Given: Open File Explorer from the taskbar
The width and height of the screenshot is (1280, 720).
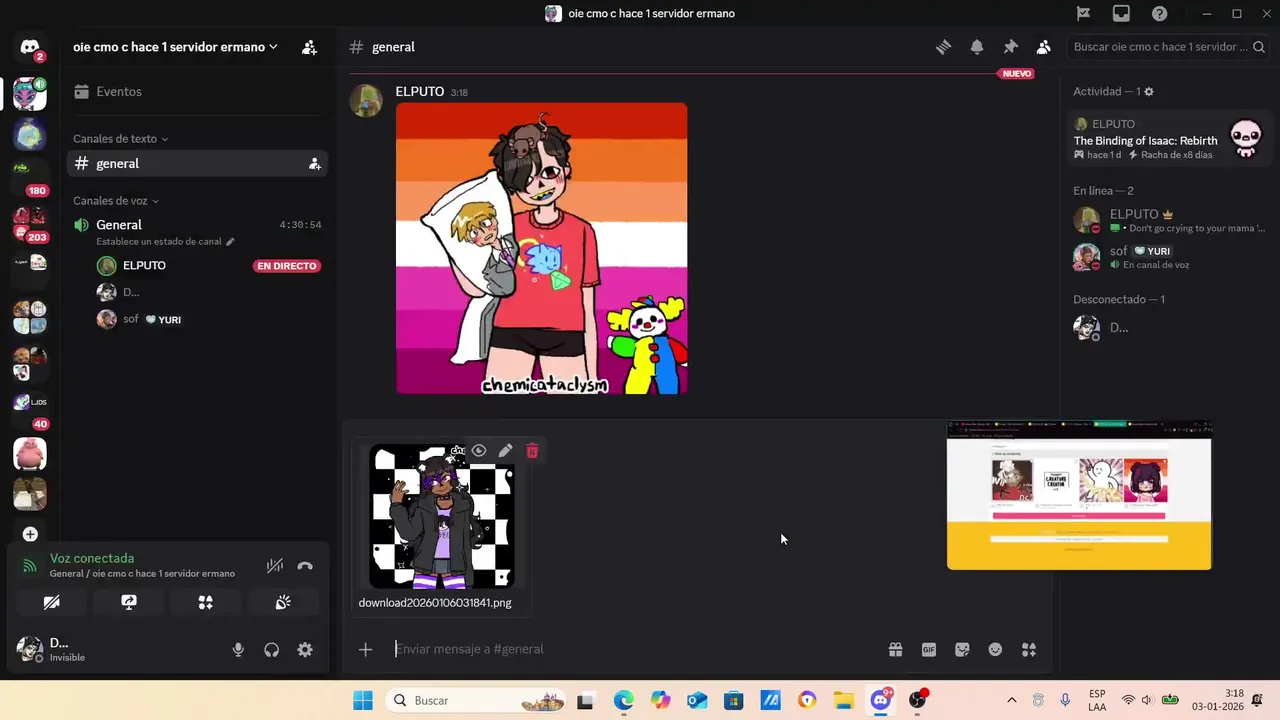Looking at the screenshot, I should tap(844, 701).
